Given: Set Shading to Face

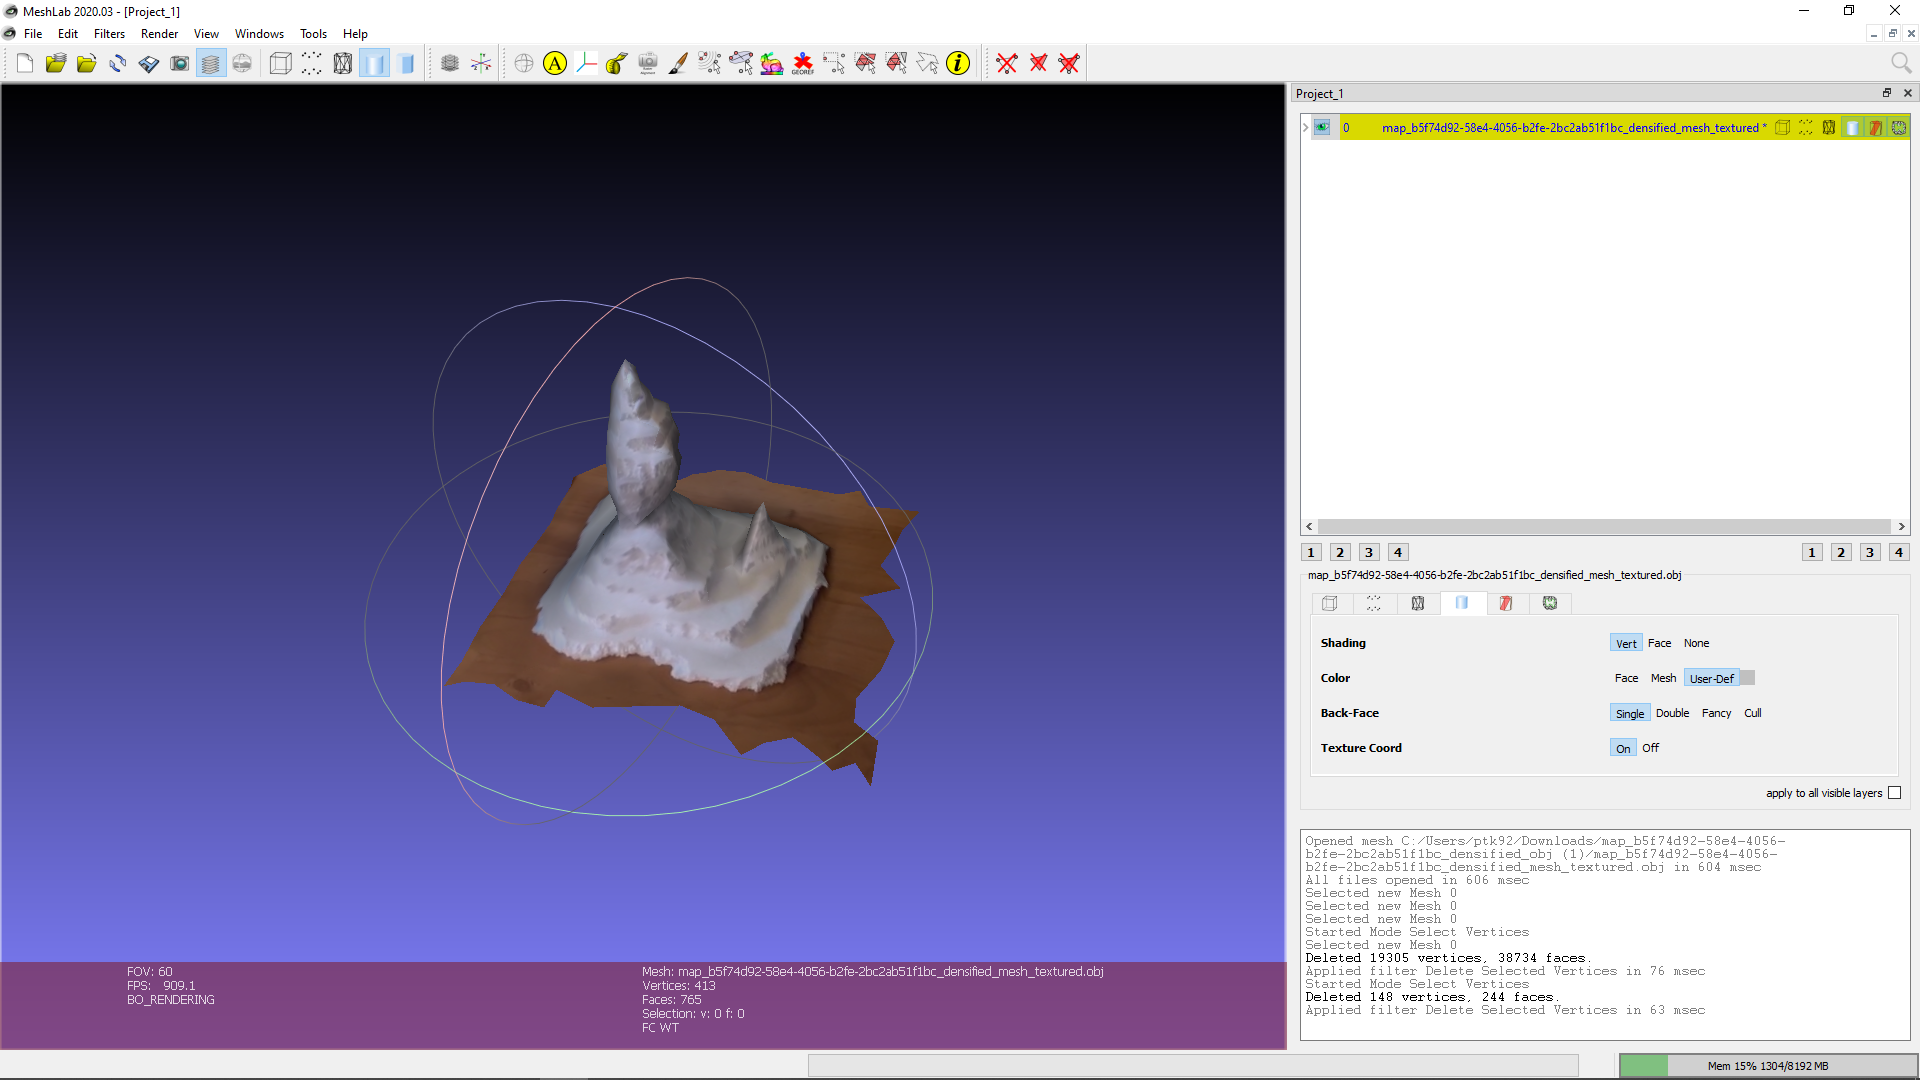Looking at the screenshot, I should [1659, 643].
